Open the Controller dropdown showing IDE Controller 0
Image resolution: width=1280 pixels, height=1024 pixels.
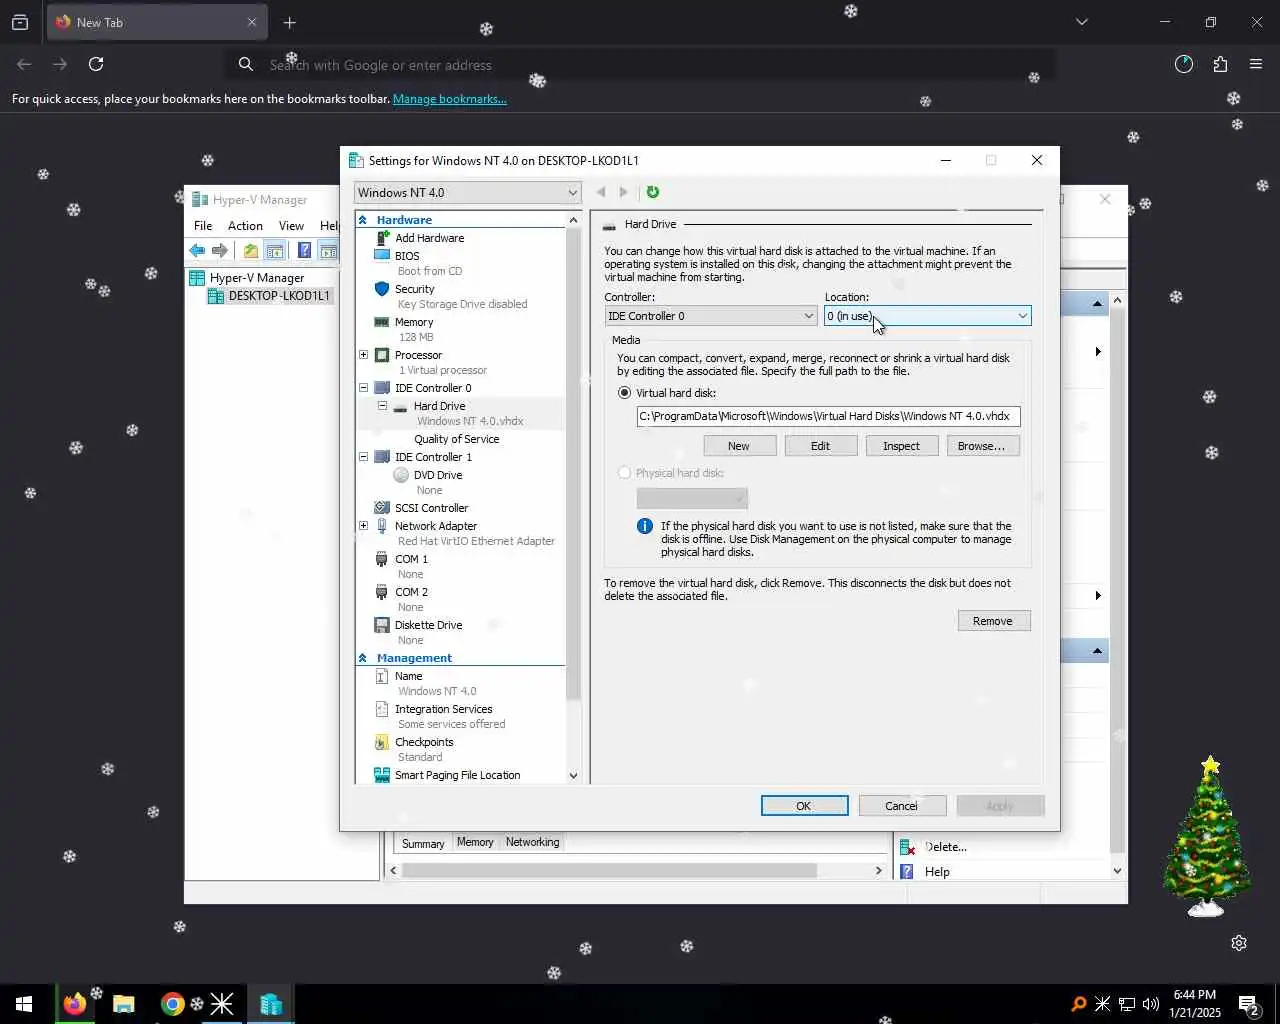(711, 316)
